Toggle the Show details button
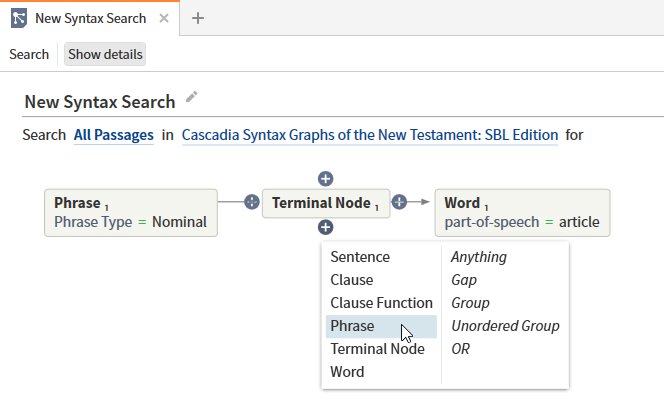This screenshot has width=664, height=405. click(105, 54)
